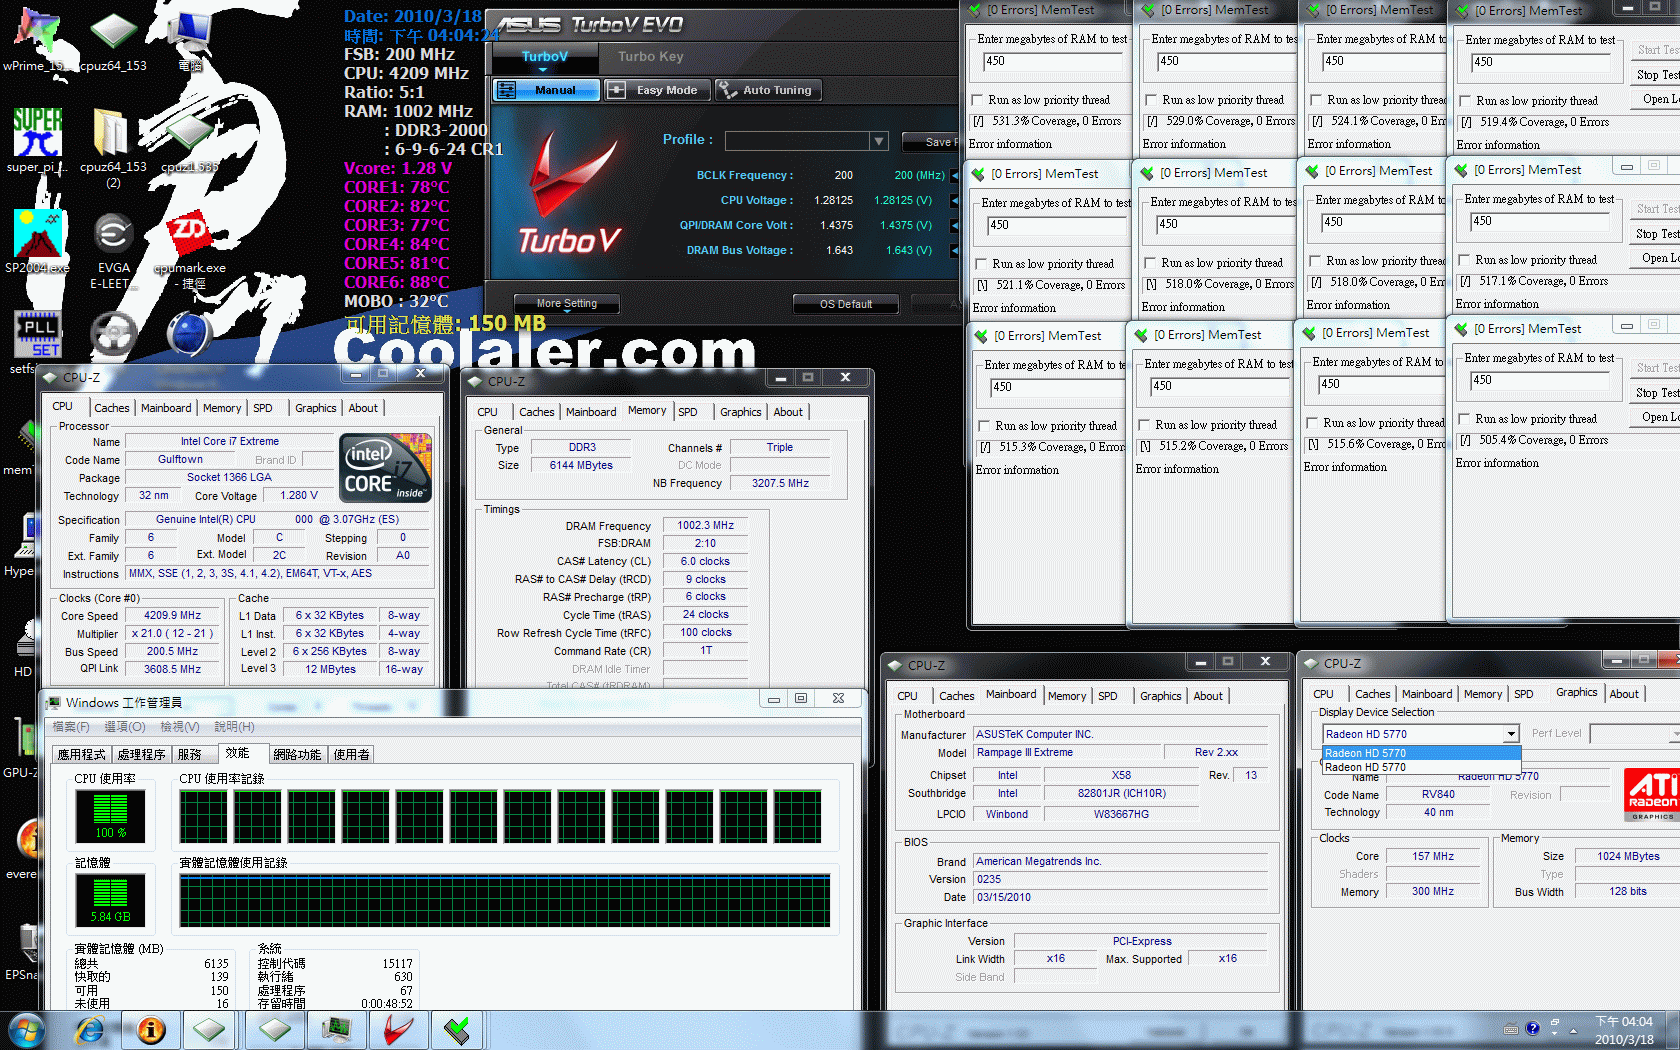Toggle low priority thread in MemTest showing 505.4% coverage
Viewport: 1680px width, 1050px height.
(1465, 419)
